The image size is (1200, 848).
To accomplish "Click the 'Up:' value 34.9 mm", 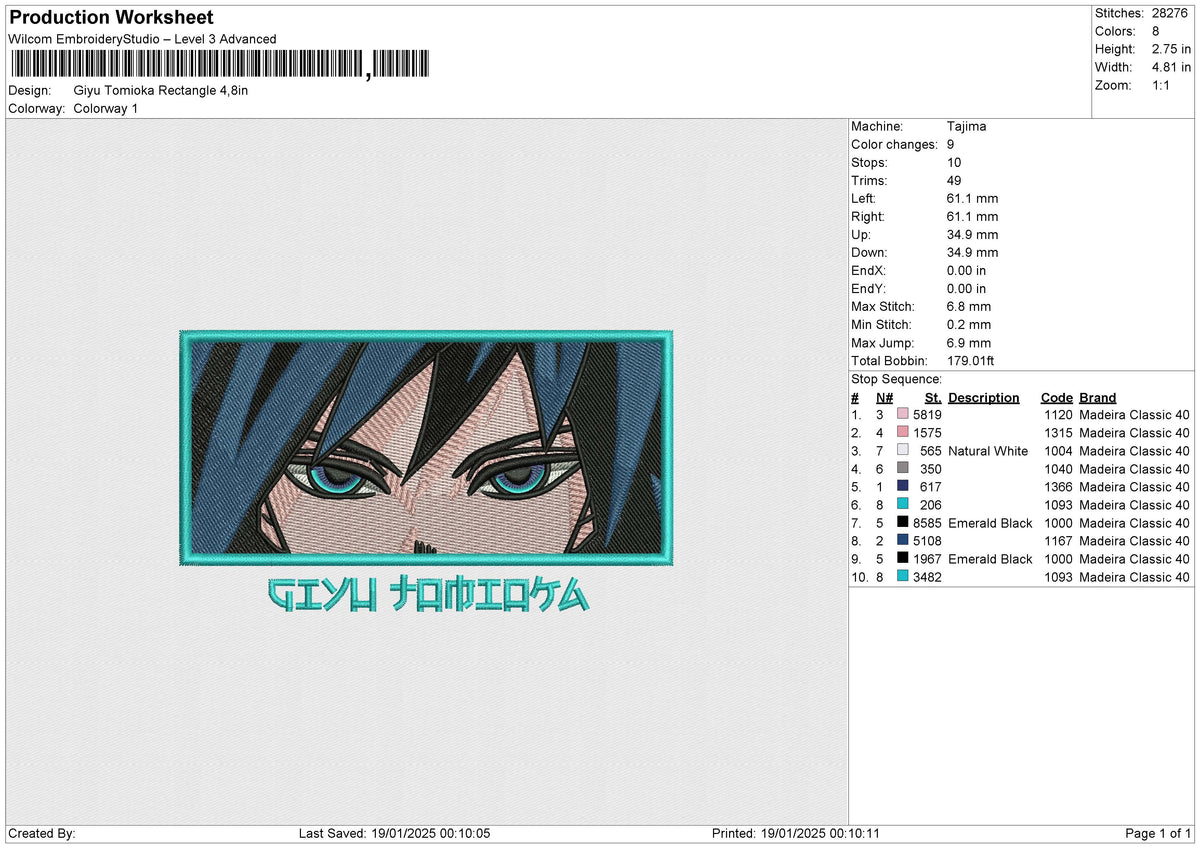I will pos(972,235).
